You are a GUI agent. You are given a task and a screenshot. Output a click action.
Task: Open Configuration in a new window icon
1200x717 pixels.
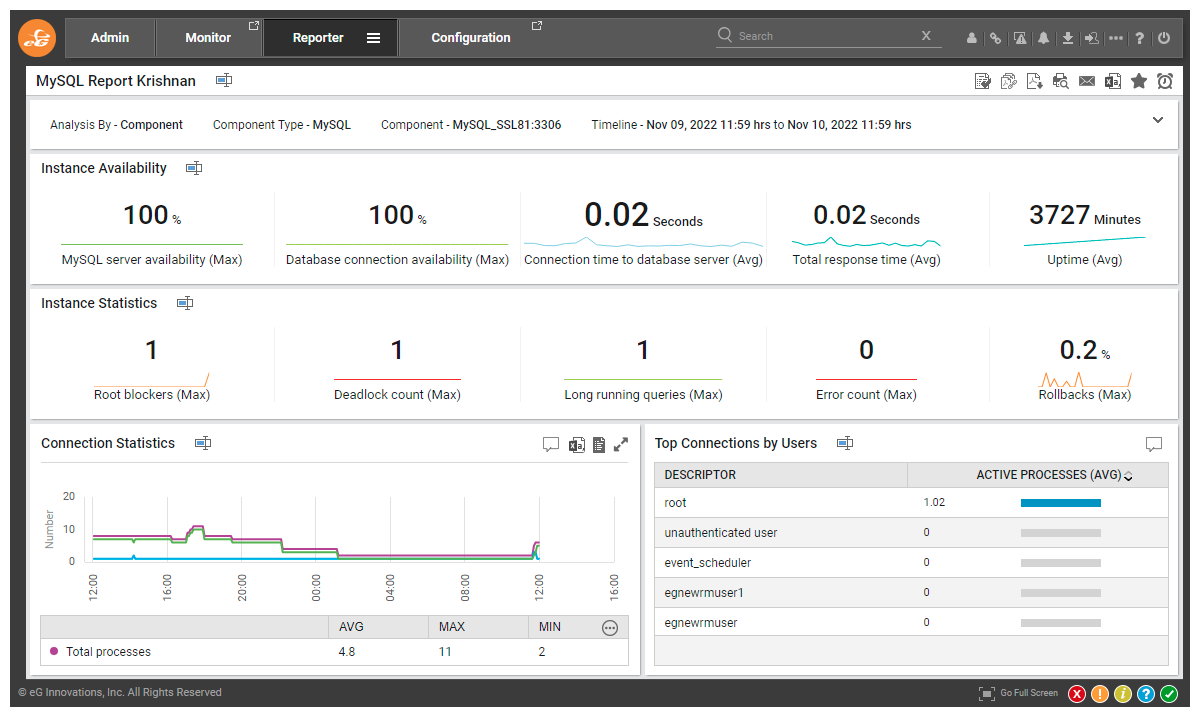coord(537,26)
